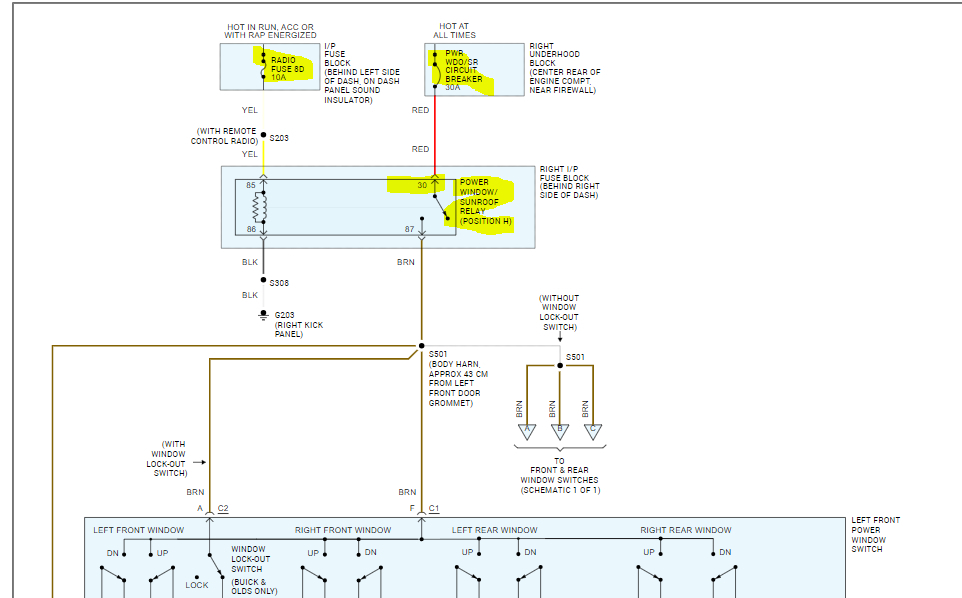Click the 'RIGHT FRONT WINDOW' heading

pyautogui.click(x=343, y=530)
